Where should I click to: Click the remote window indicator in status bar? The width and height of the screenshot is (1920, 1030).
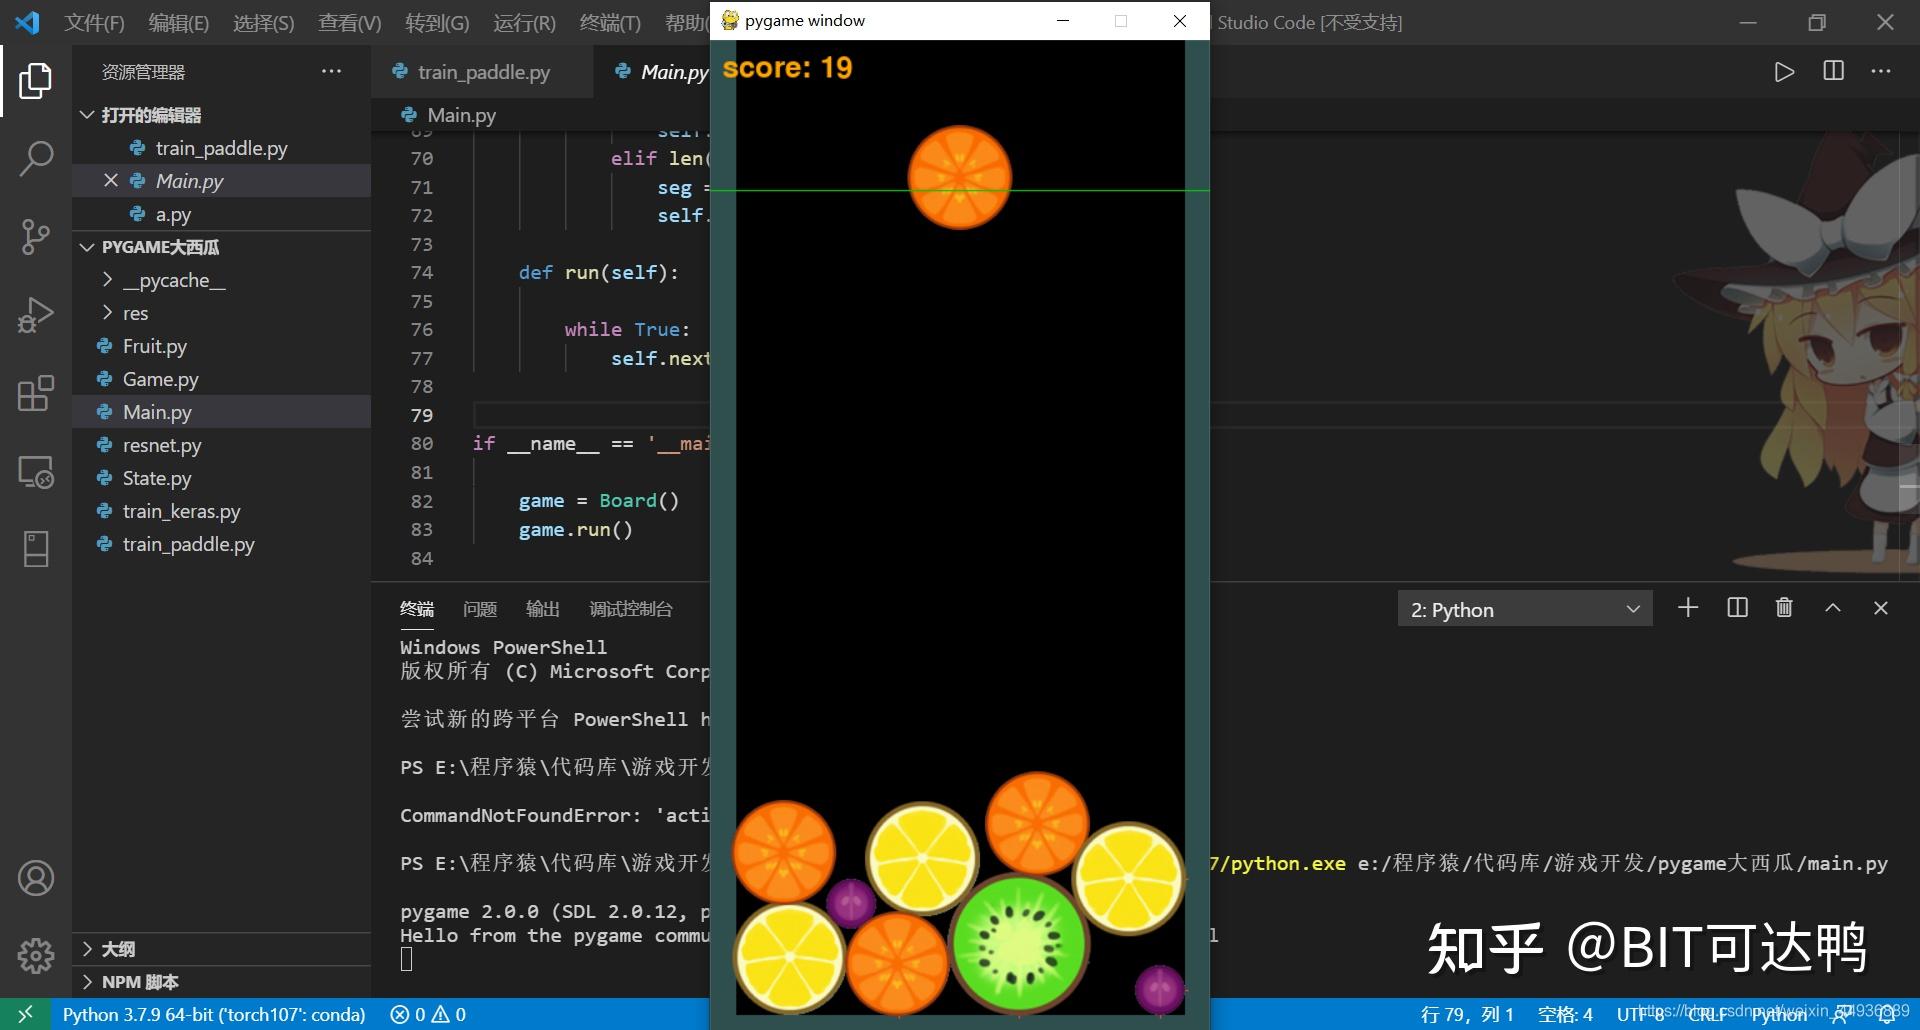[25, 1014]
